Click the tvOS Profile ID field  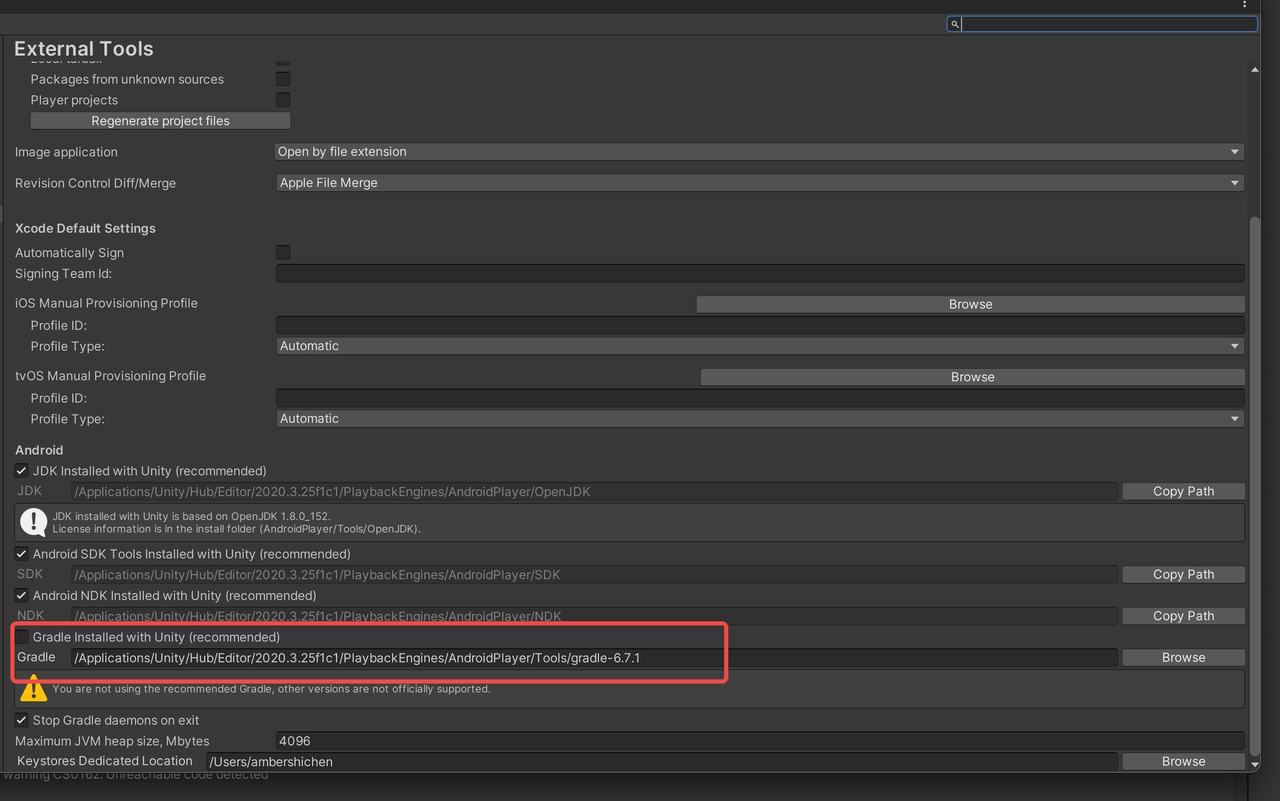coord(760,398)
